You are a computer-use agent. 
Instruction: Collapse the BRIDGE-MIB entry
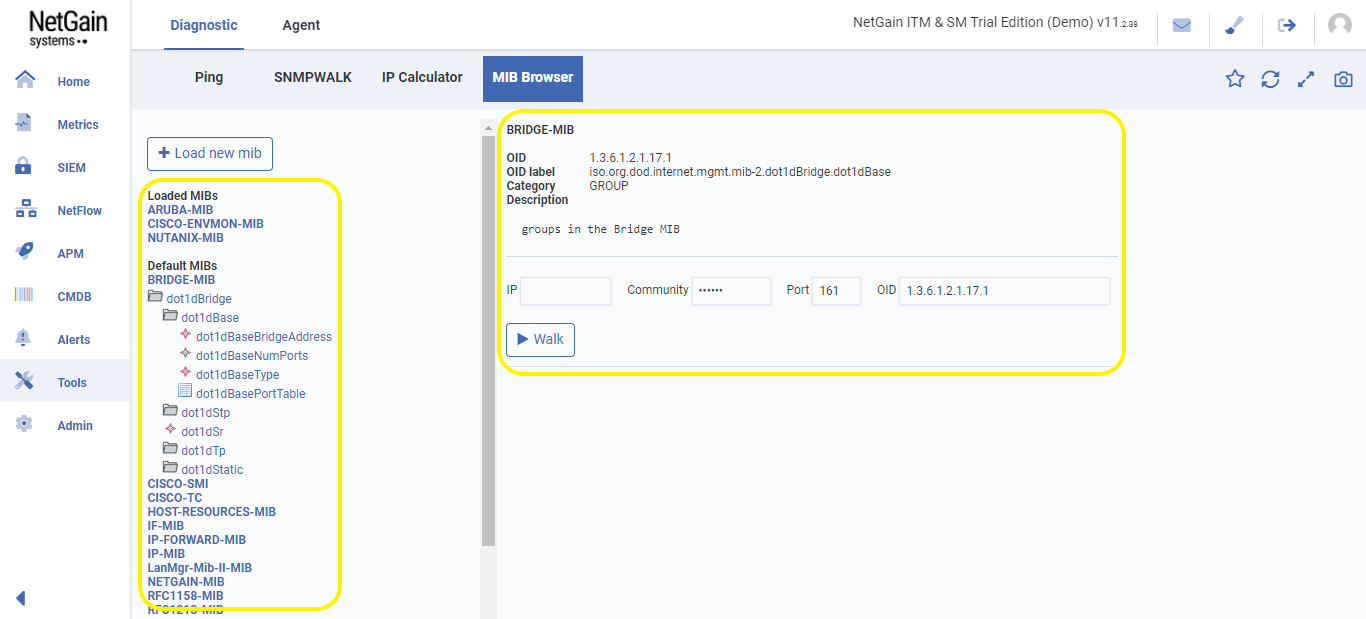point(181,280)
